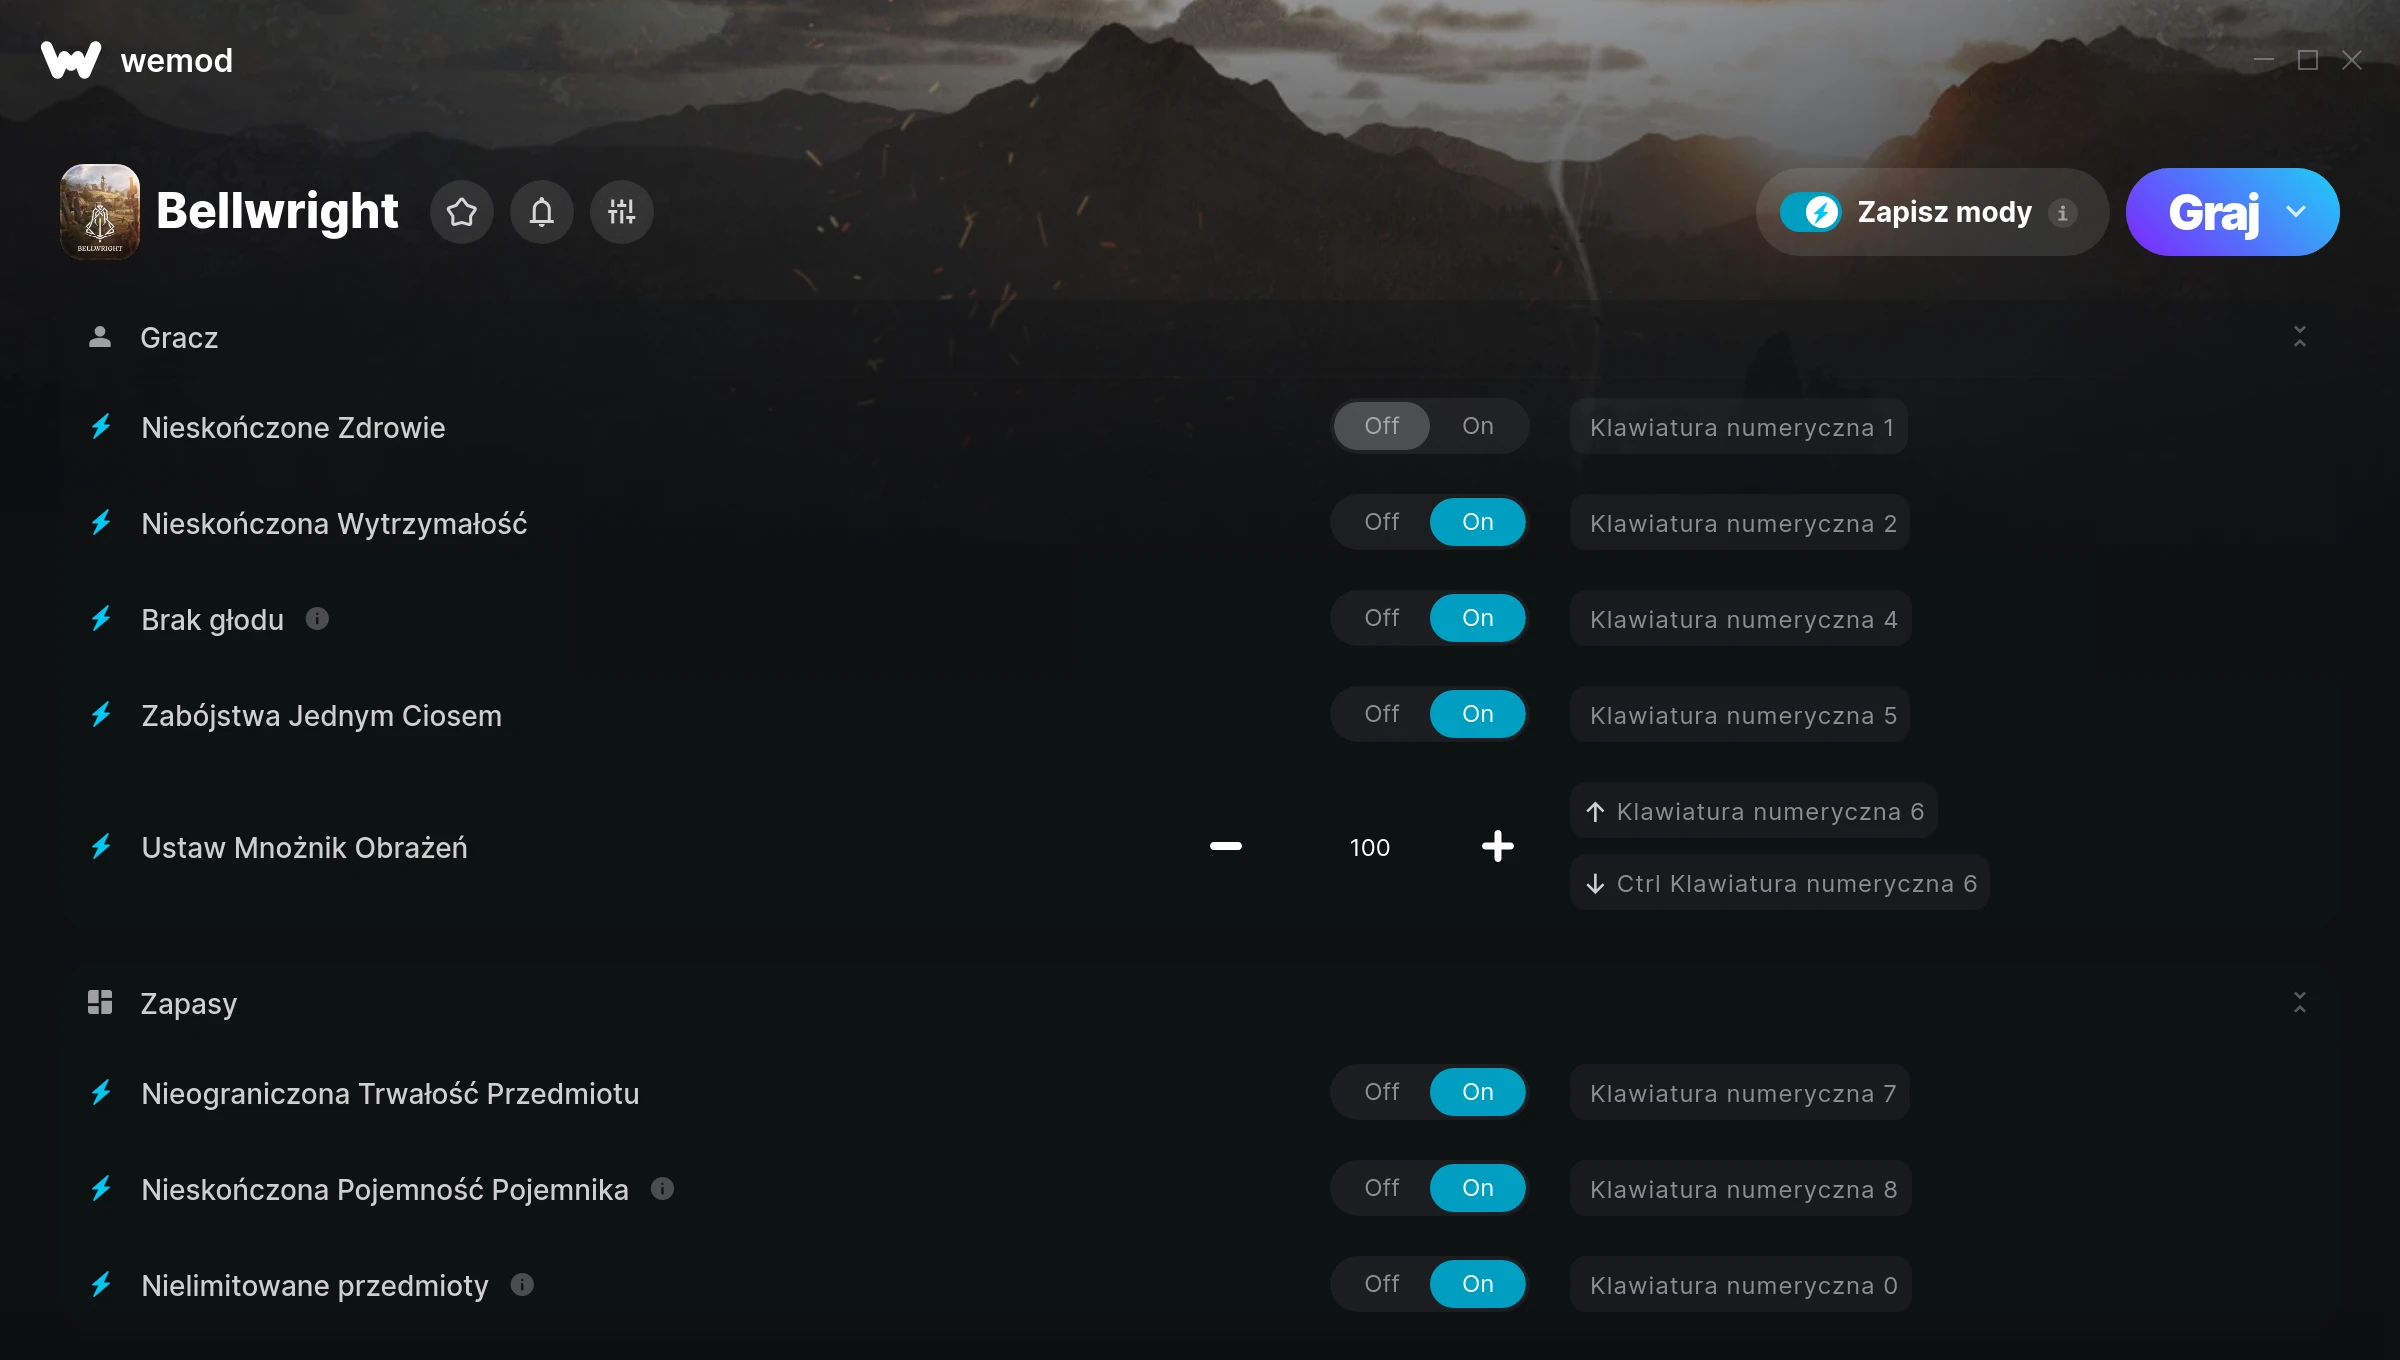2400x1360 pixels.
Task: Turn Off Zabójstwa Jednym Ciosem
Action: pos(1382,714)
